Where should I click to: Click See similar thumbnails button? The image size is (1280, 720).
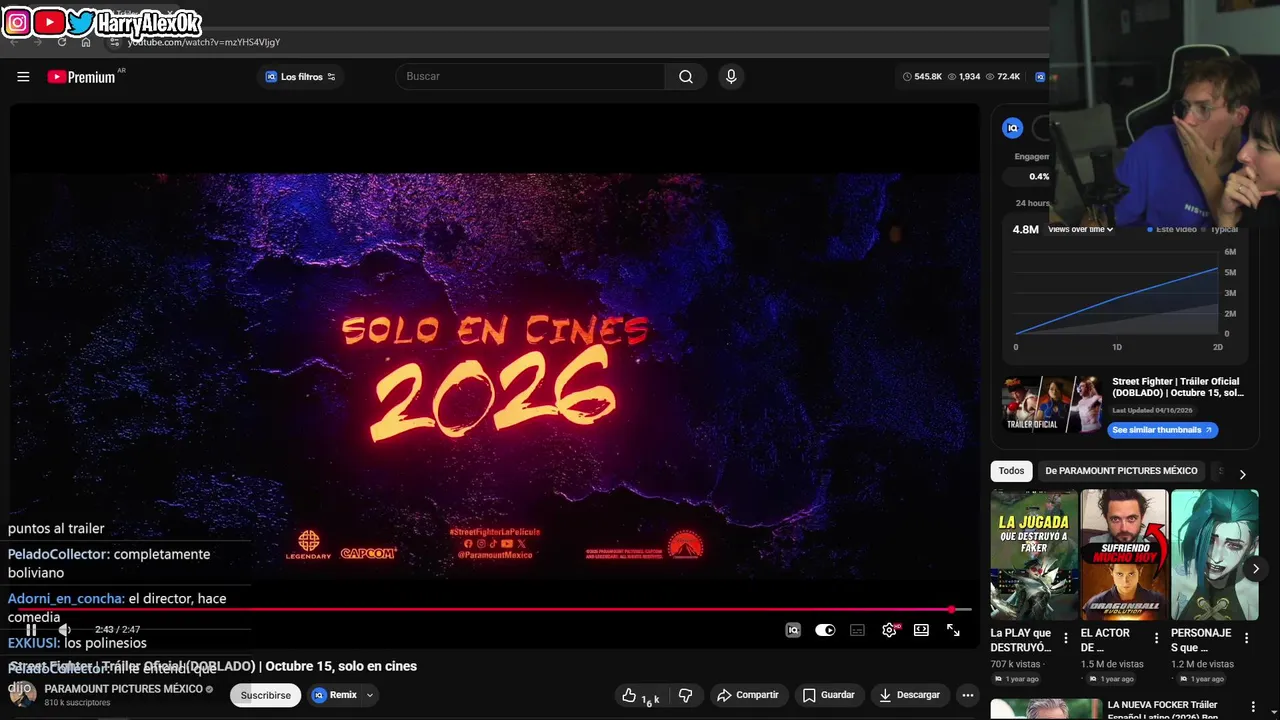click(1162, 430)
